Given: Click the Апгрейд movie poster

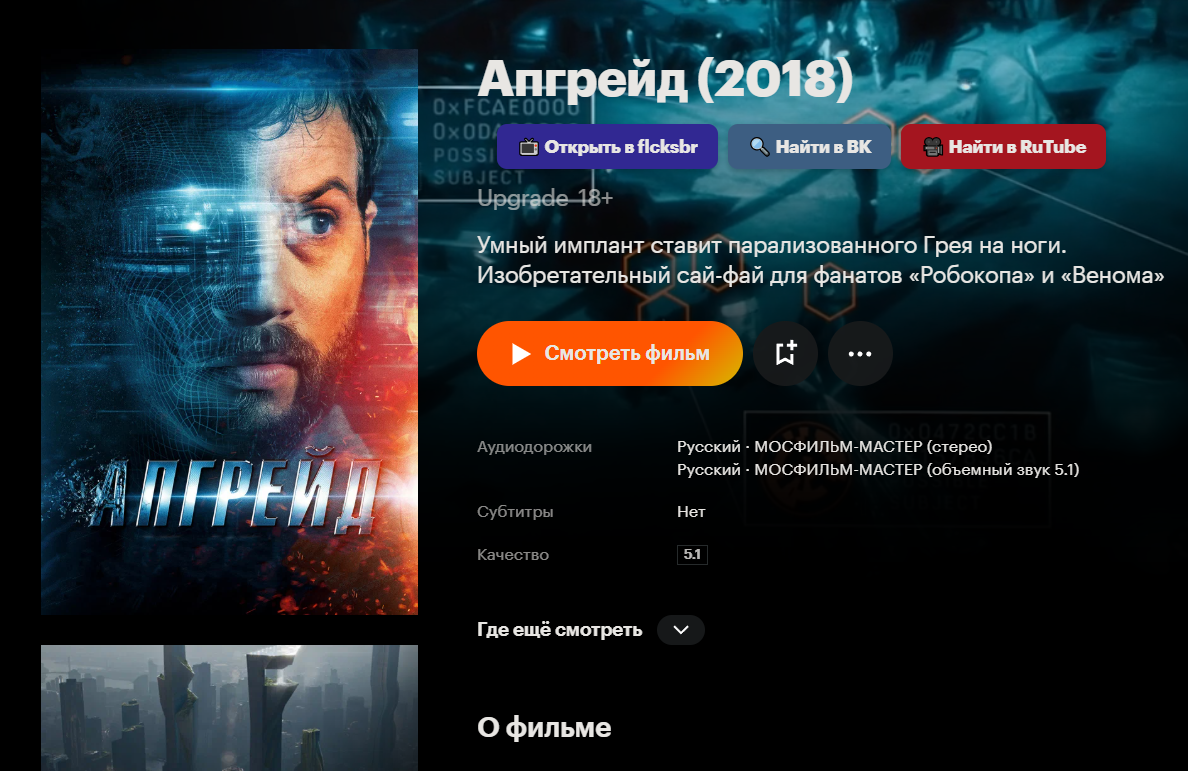Looking at the screenshot, I should point(230,332).
